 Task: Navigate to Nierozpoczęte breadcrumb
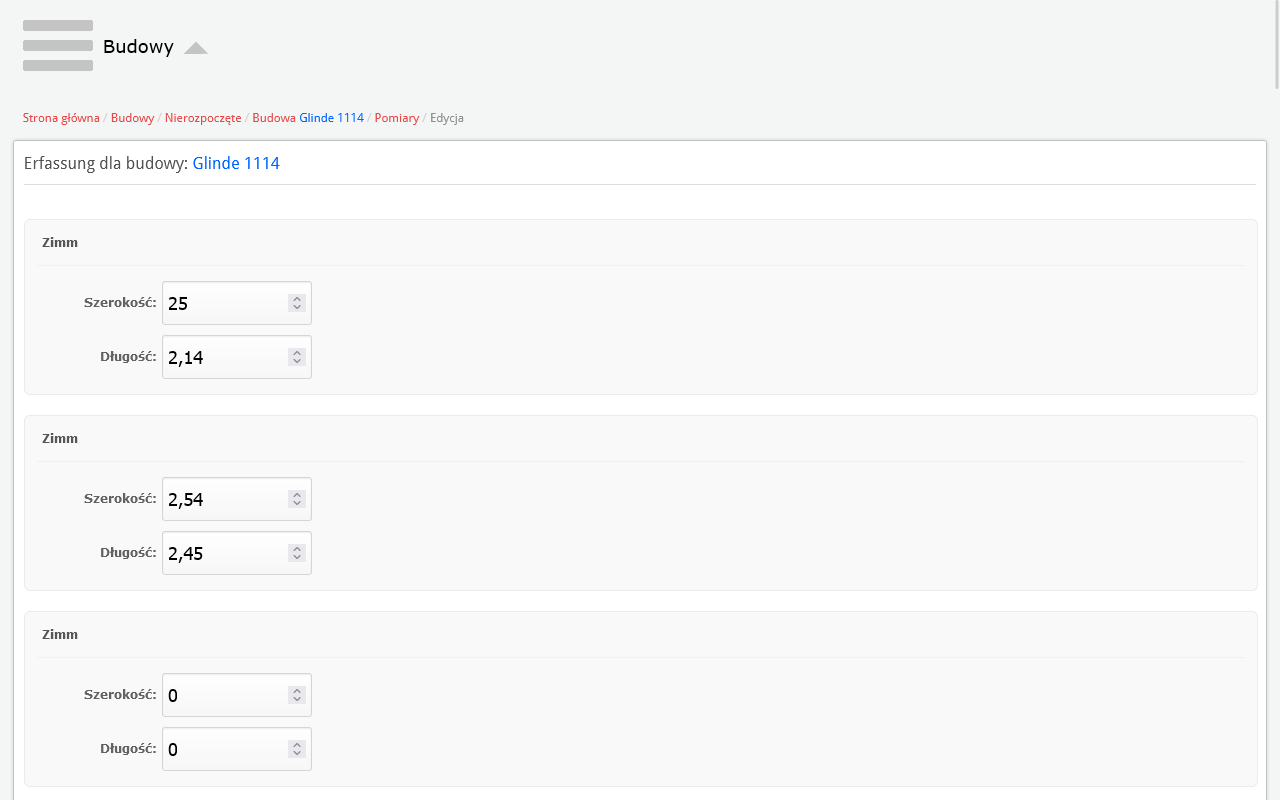pos(203,118)
